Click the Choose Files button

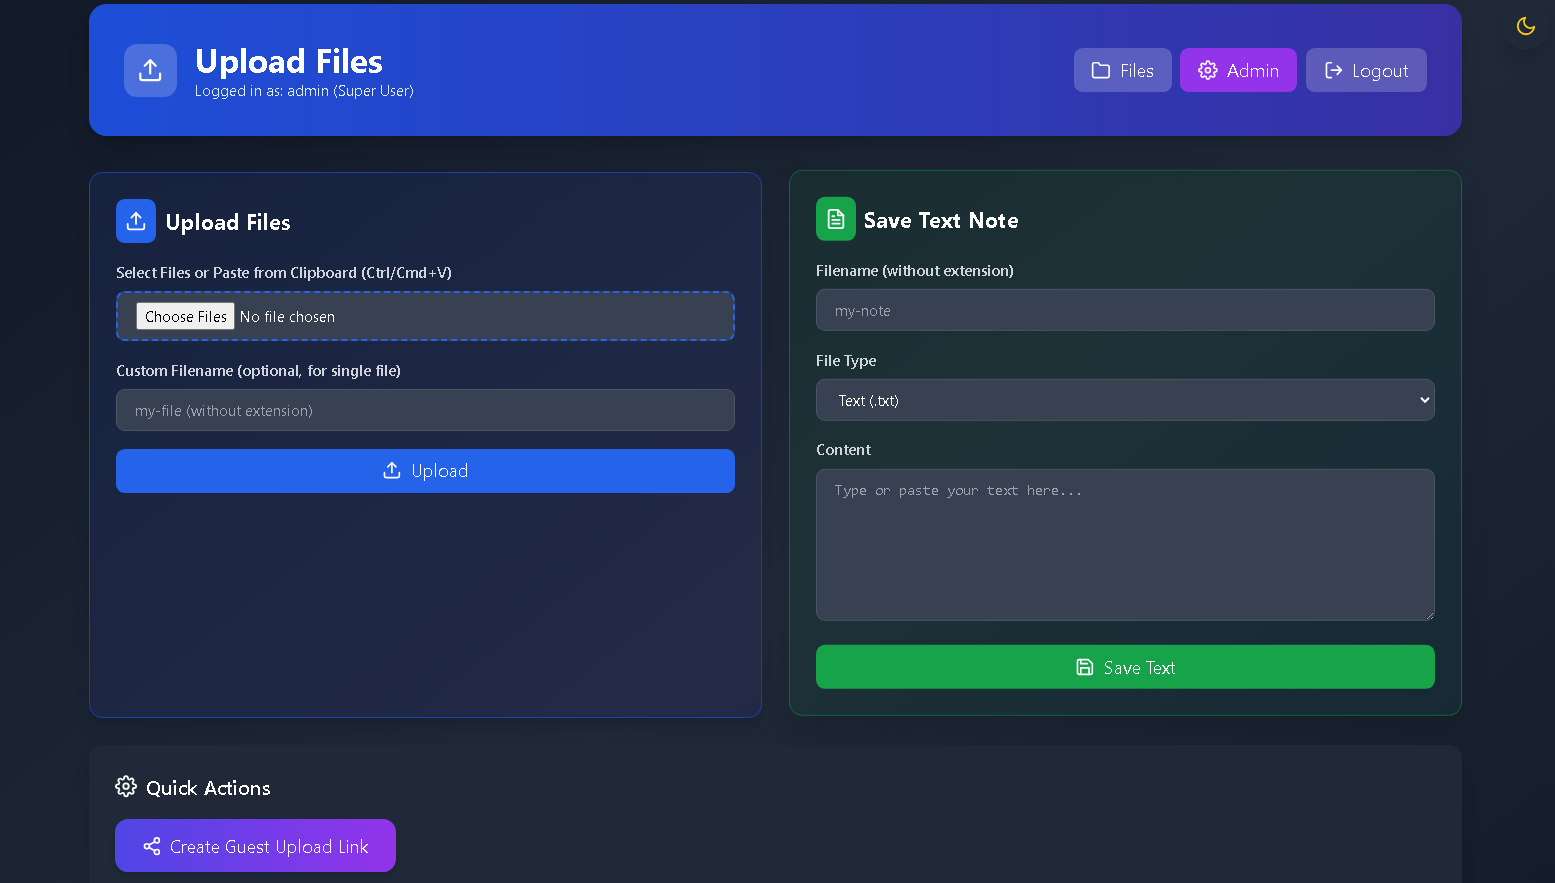pyautogui.click(x=184, y=316)
